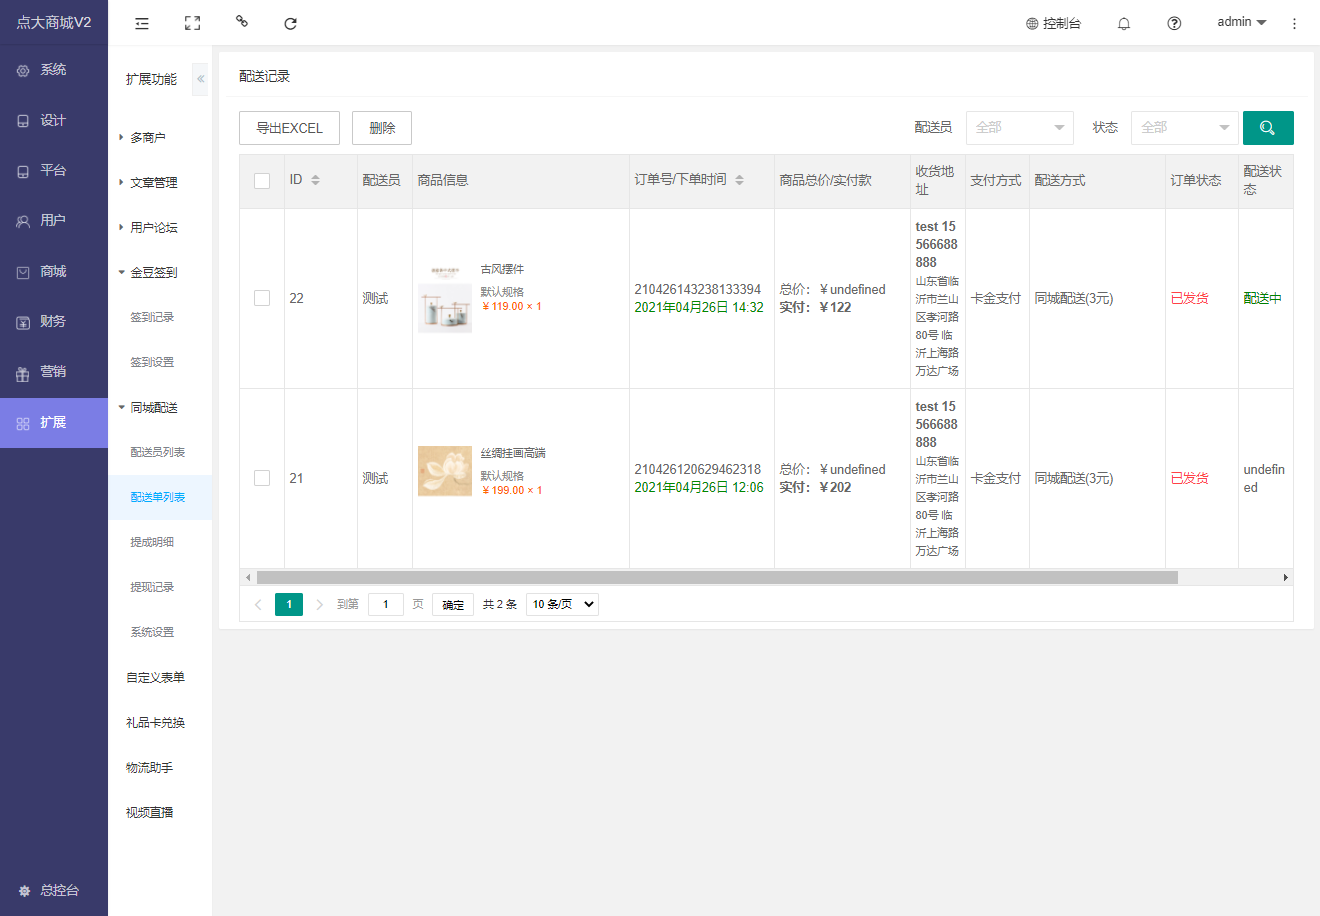Viewport: 1320px width, 916px height.
Task: Open 用户 in the left navigation
Action: (54, 221)
